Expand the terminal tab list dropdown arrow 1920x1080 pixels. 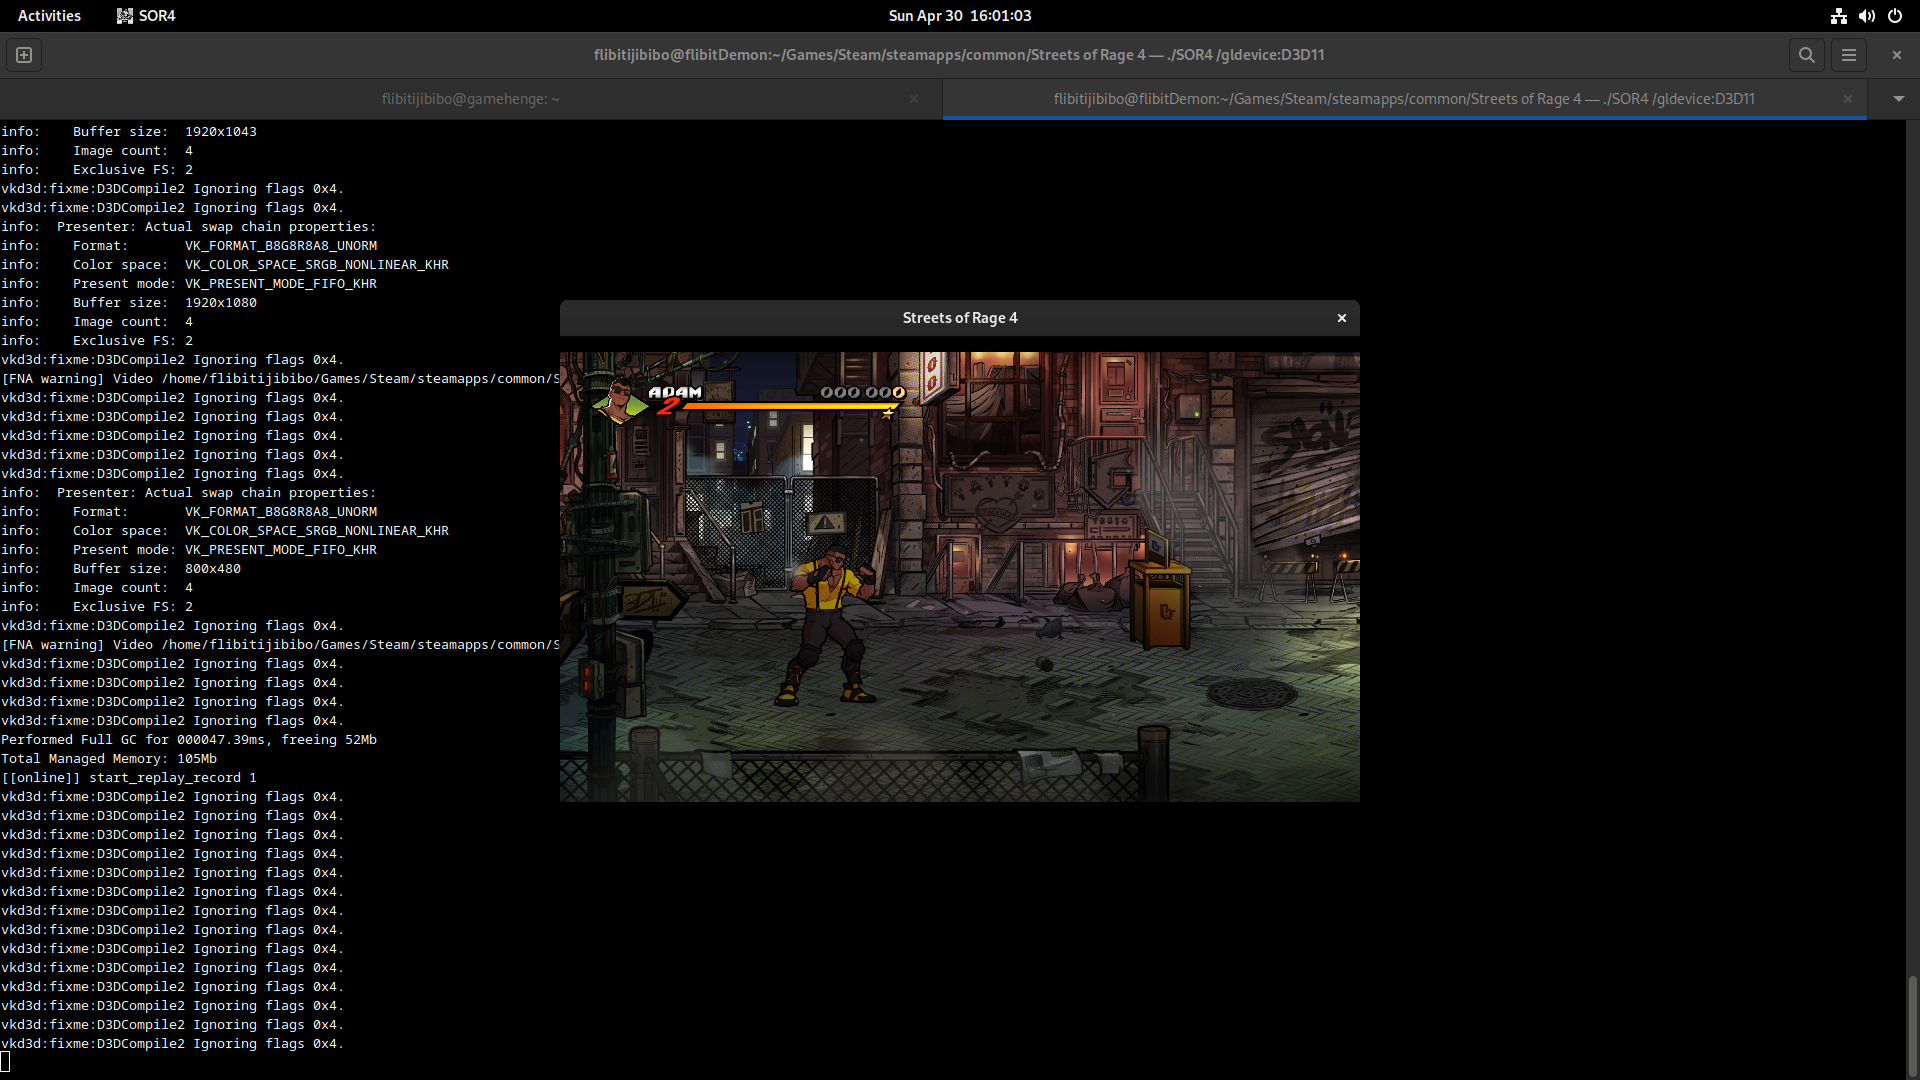point(1898,99)
